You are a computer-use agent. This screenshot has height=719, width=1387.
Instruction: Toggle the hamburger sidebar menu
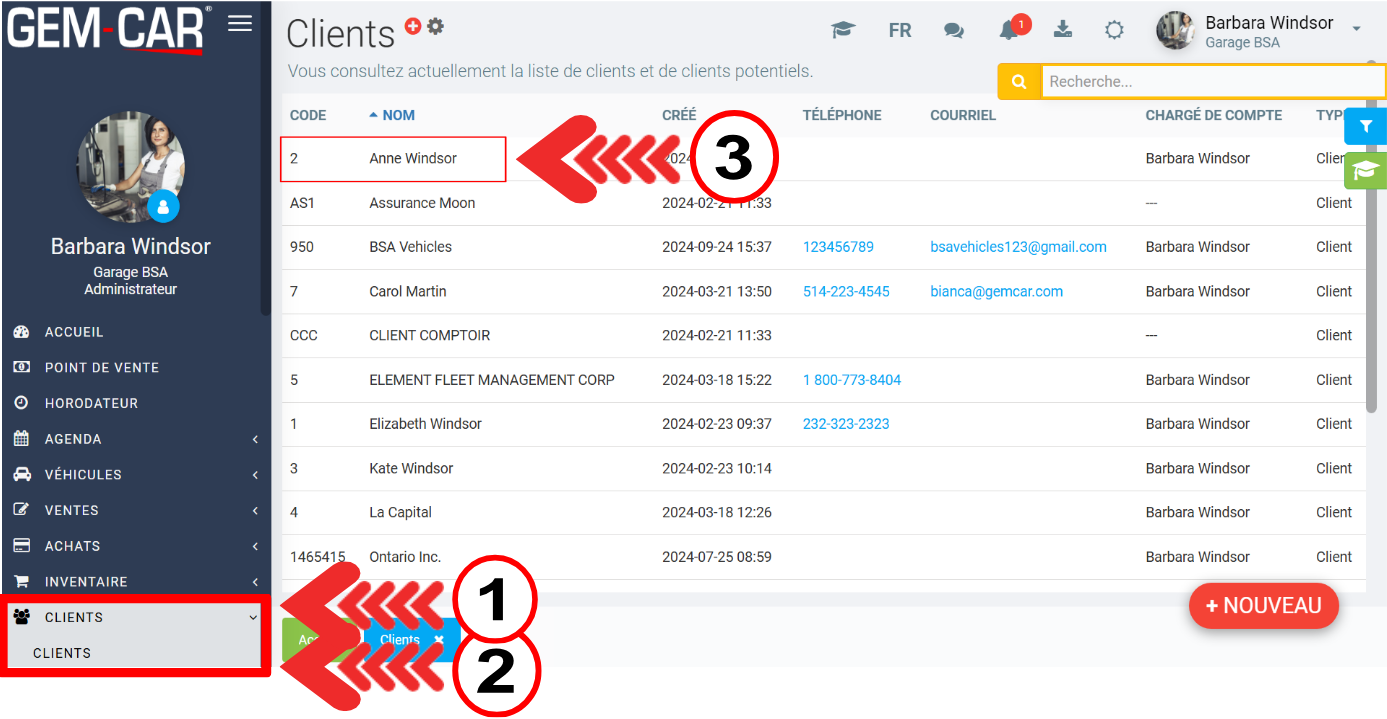pos(240,24)
